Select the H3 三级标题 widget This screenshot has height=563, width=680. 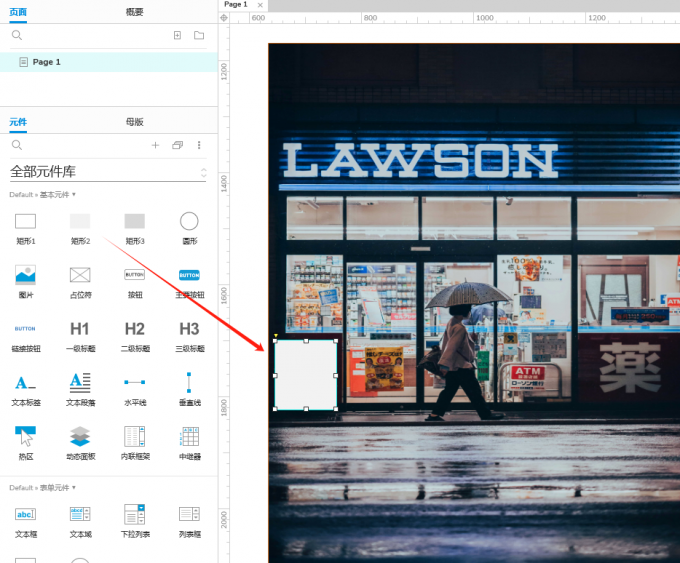(x=190, y=337)
